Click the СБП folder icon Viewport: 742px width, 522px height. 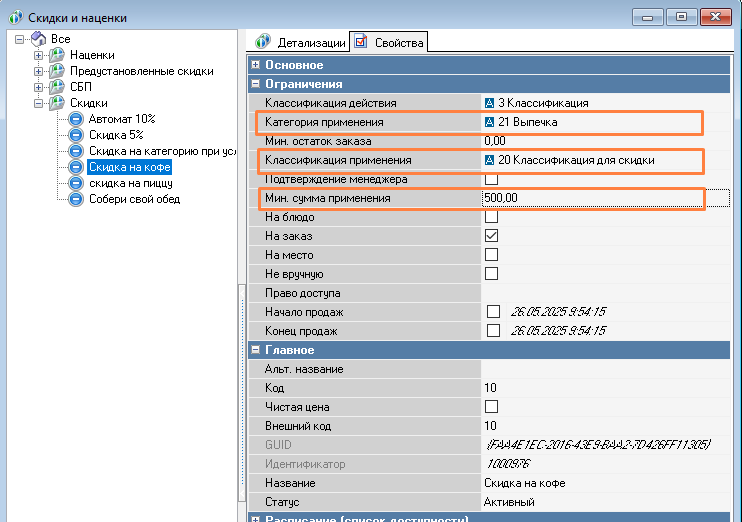57,87
